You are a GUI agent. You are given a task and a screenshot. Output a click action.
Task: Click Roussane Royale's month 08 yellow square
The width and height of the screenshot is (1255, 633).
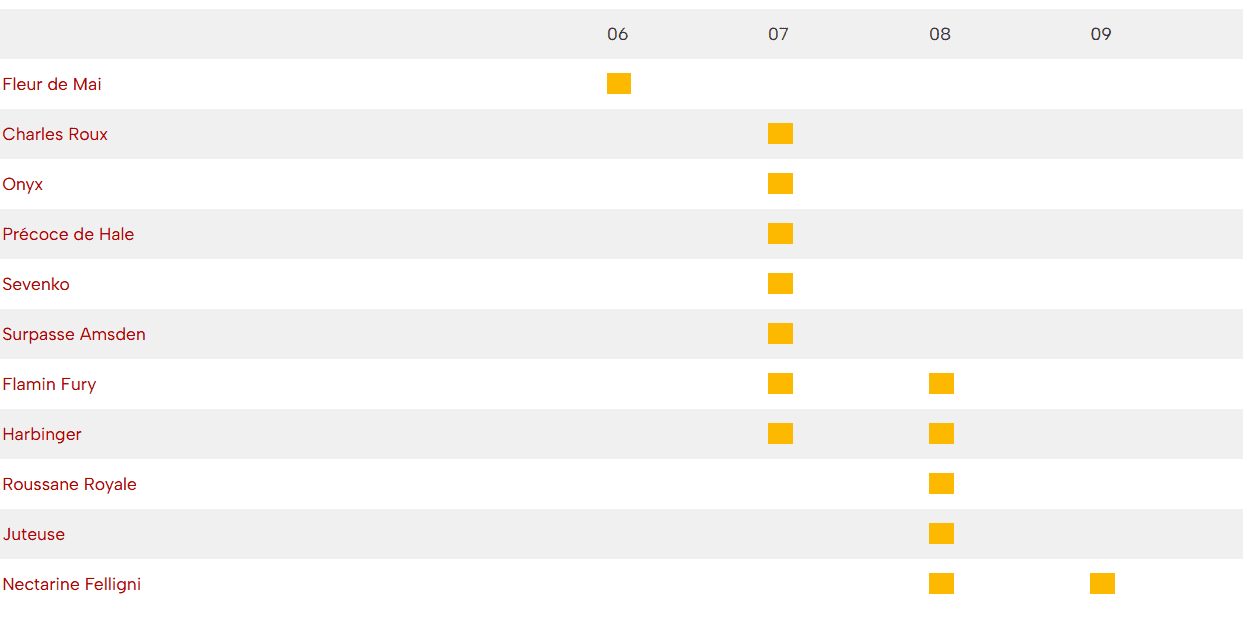[x=941, y=484]
